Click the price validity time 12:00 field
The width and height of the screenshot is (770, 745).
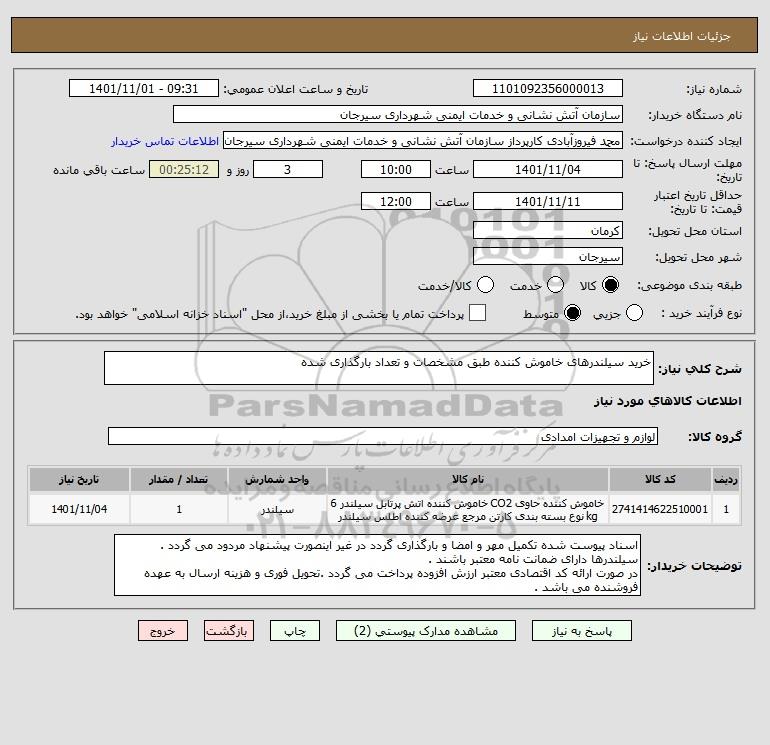point(396,201)
